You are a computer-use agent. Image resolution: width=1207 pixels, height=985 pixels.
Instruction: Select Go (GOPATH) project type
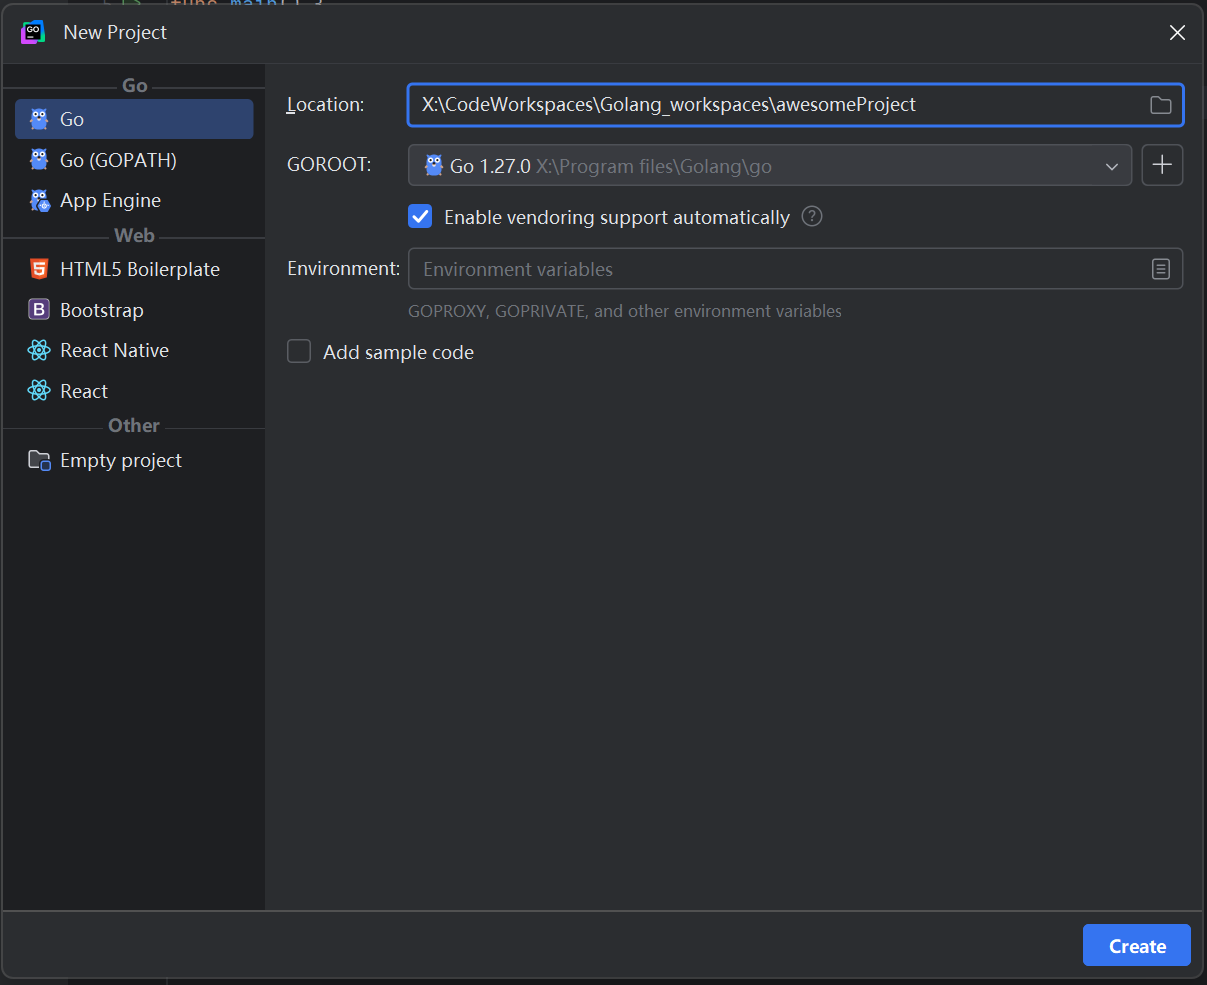coord(134,160)
